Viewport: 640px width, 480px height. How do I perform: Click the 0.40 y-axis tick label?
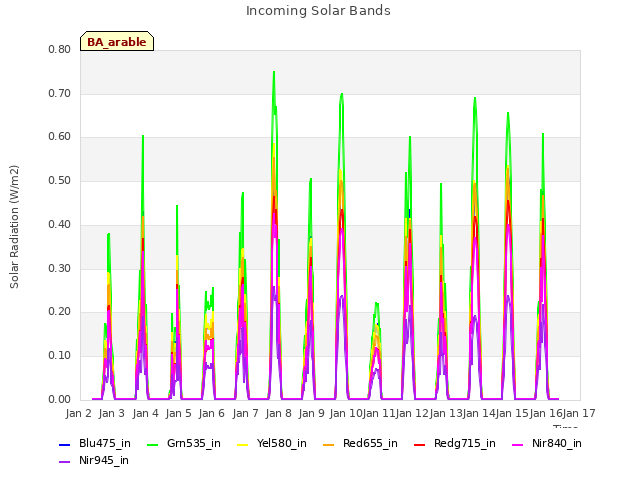[x=60, y=224]
